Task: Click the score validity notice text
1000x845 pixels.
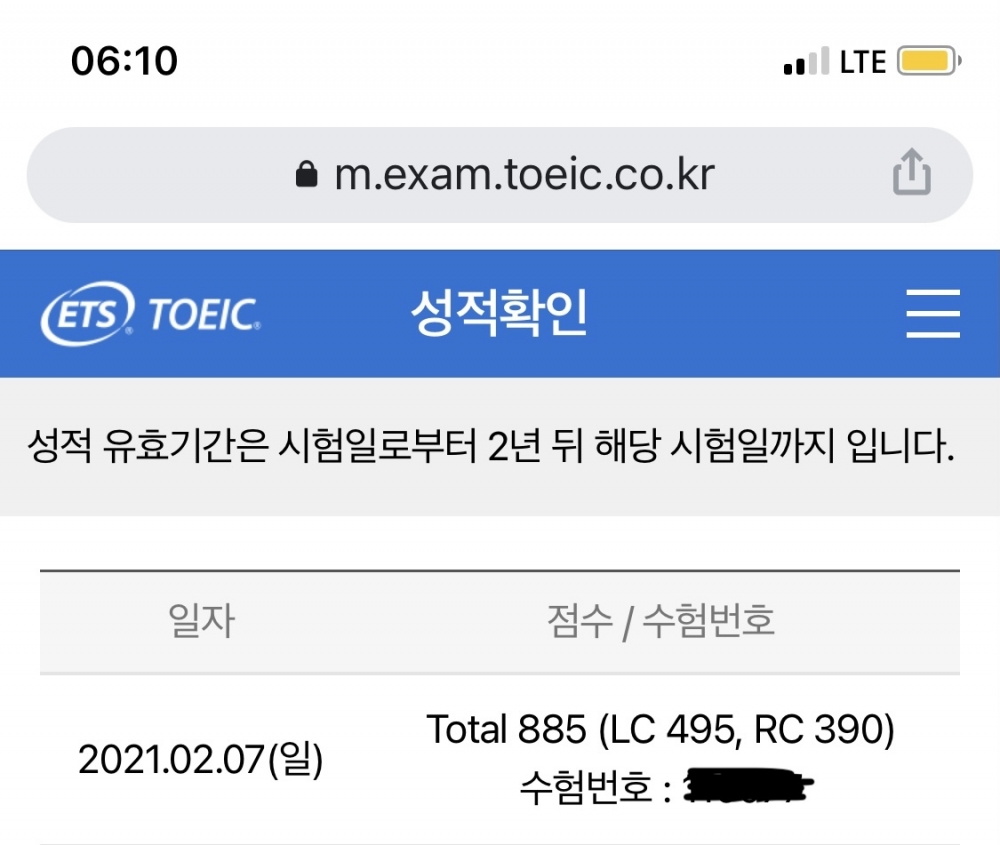Action: click(x=490, y=445)
